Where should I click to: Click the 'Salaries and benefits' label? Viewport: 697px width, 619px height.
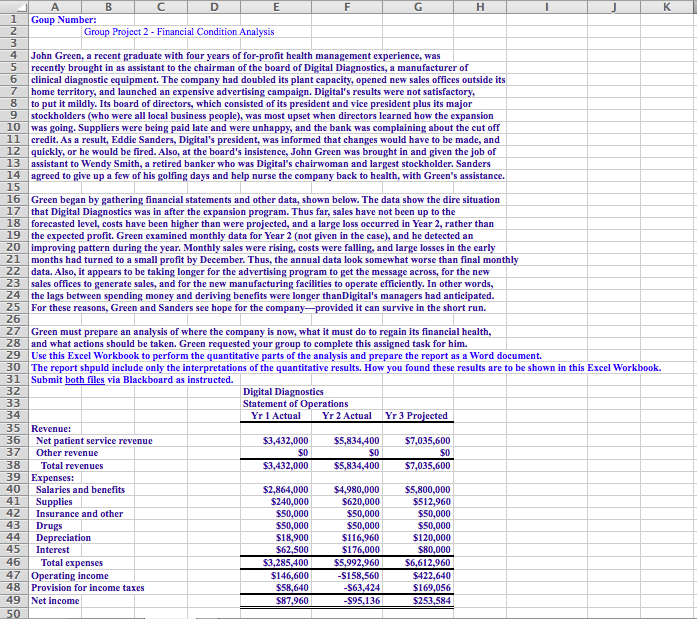tap(80, 490)
